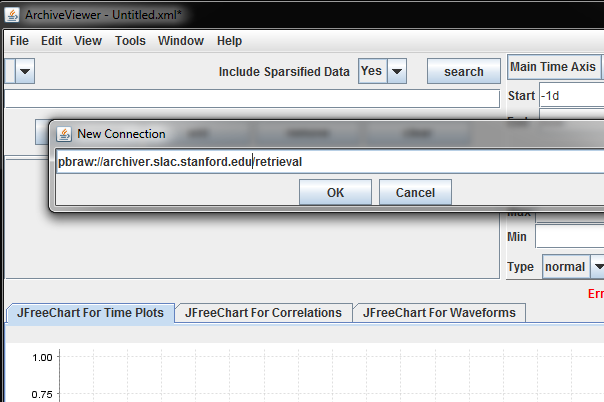Click the Include Sparsified Data label
Viewport: 604px width, 402px height.
(x=284, y=72)
